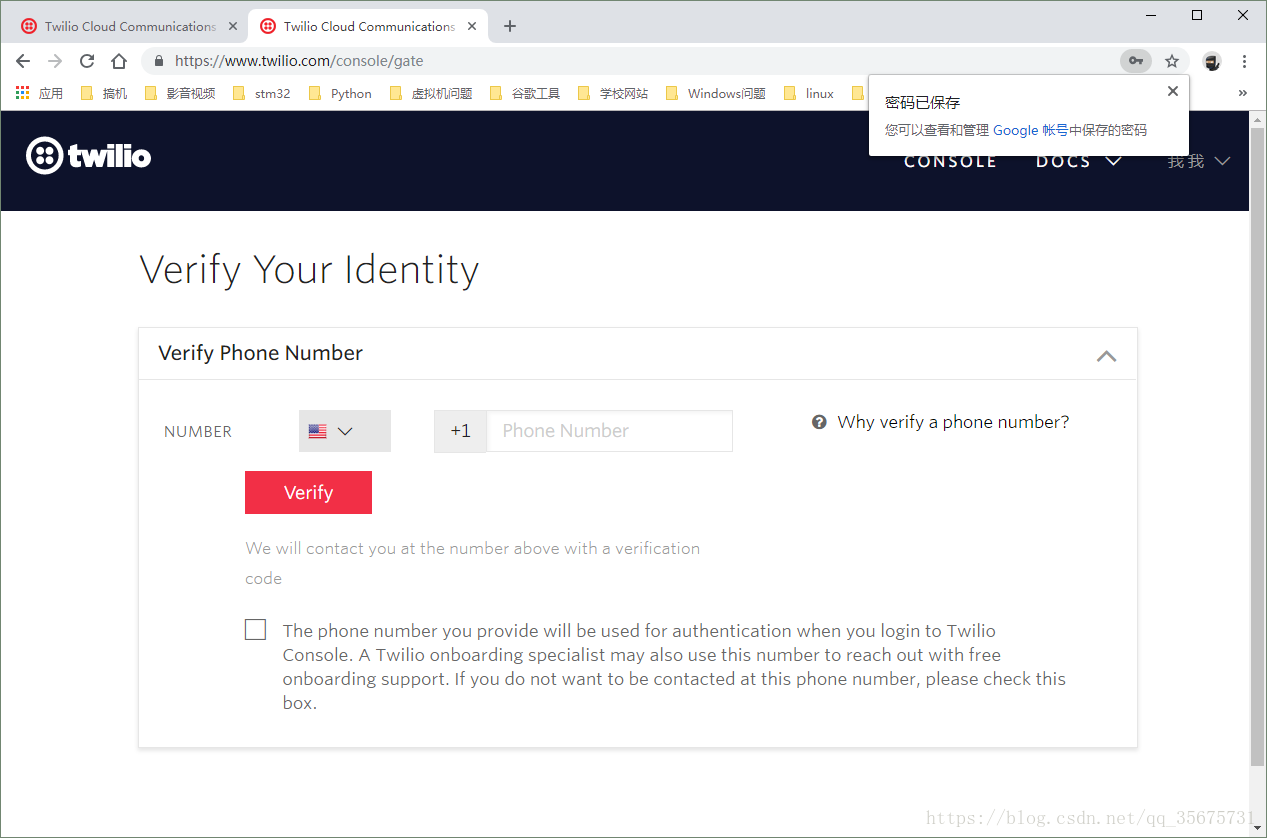Open the 影音视频 bookmark folder
This screenshot has height=838, width=1267.
180,93
